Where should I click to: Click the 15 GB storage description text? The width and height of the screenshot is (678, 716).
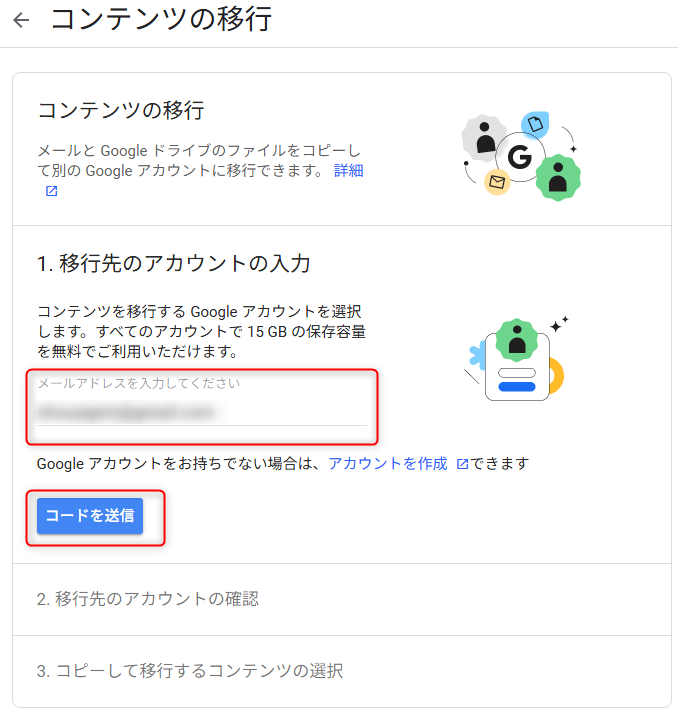click(201, 332)
